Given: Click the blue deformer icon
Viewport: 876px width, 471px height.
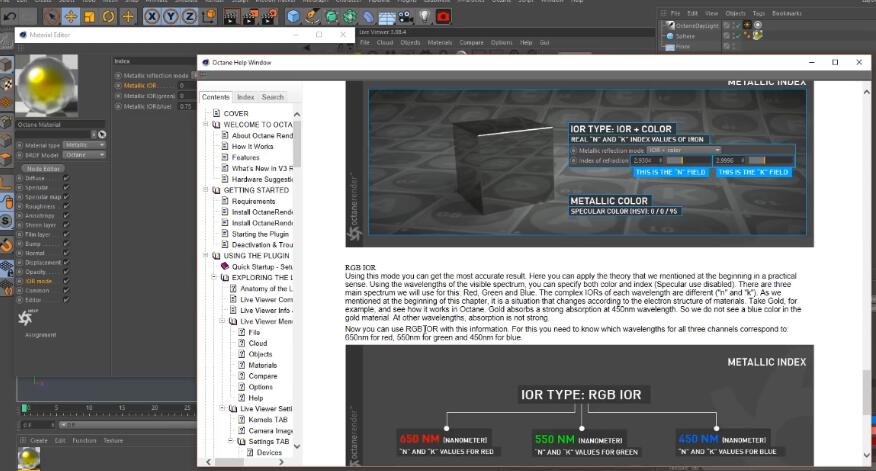Looking at the screenshot, I should pyautogui.click(x=368, y=17).
